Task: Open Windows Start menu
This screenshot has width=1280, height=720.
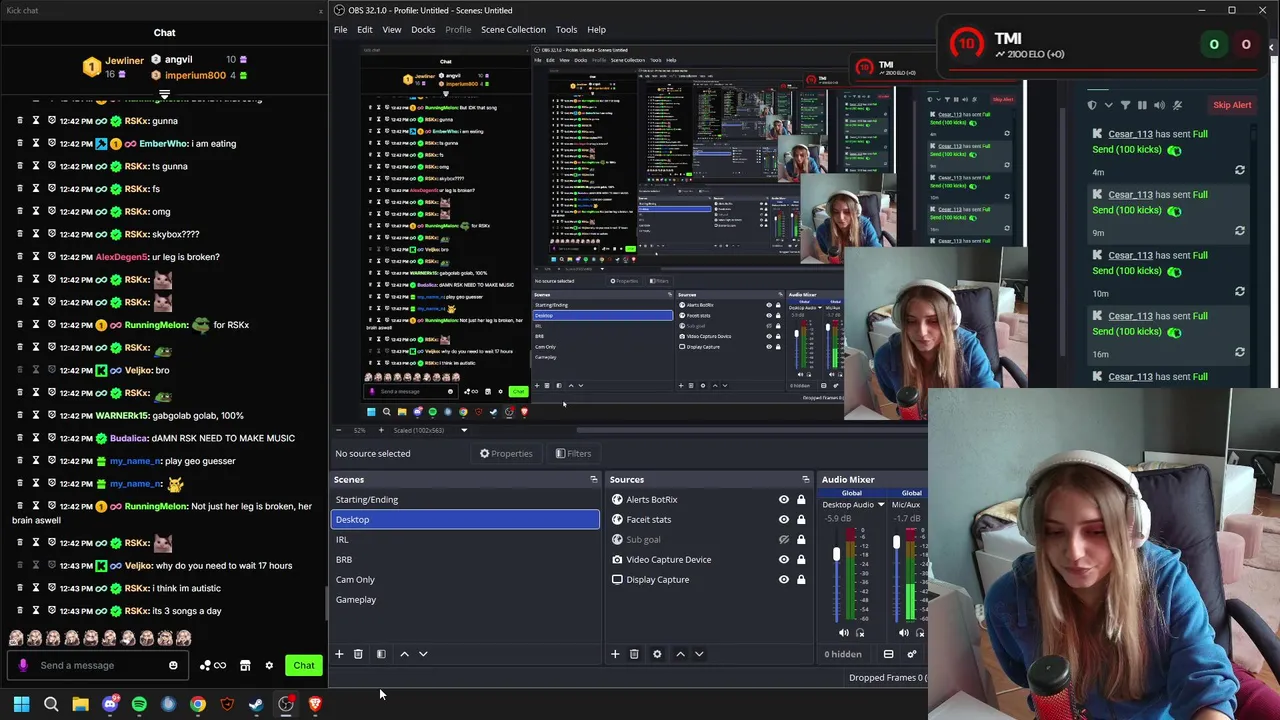Action: [21, 705]
